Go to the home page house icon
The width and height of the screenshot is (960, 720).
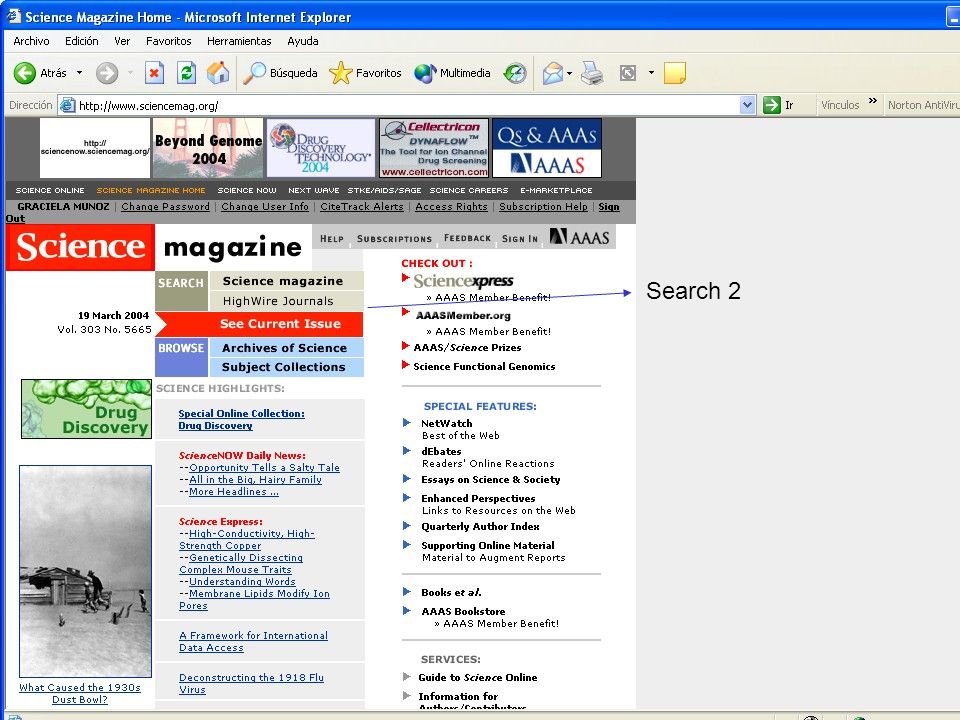click(x=218, y=73)
